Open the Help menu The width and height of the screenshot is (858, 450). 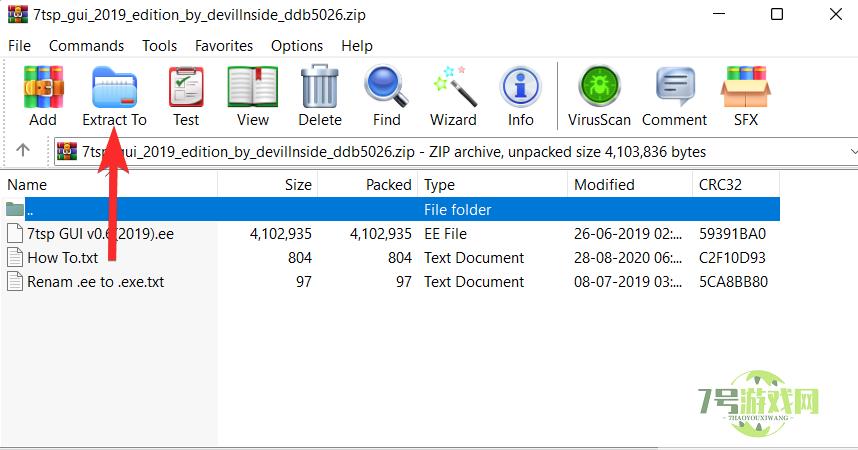(357, 45)
